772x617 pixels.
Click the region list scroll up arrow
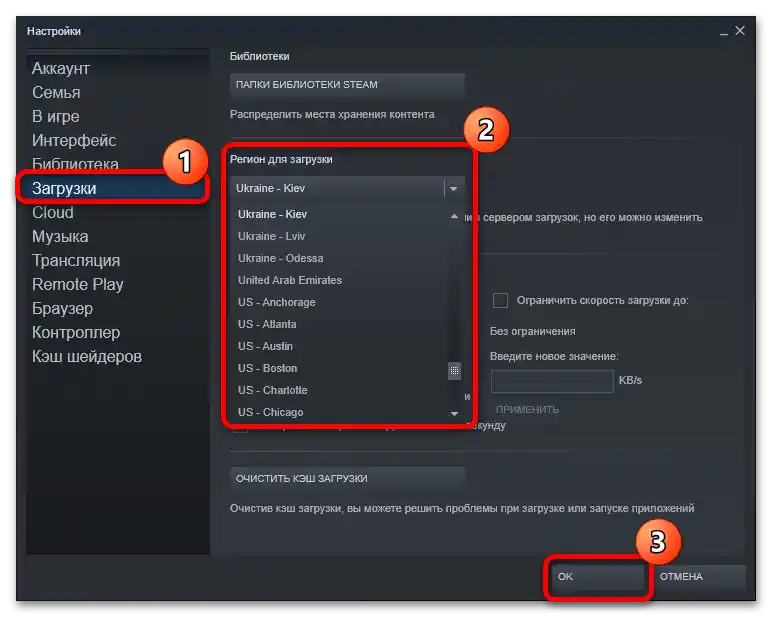[x=454, y=216]
